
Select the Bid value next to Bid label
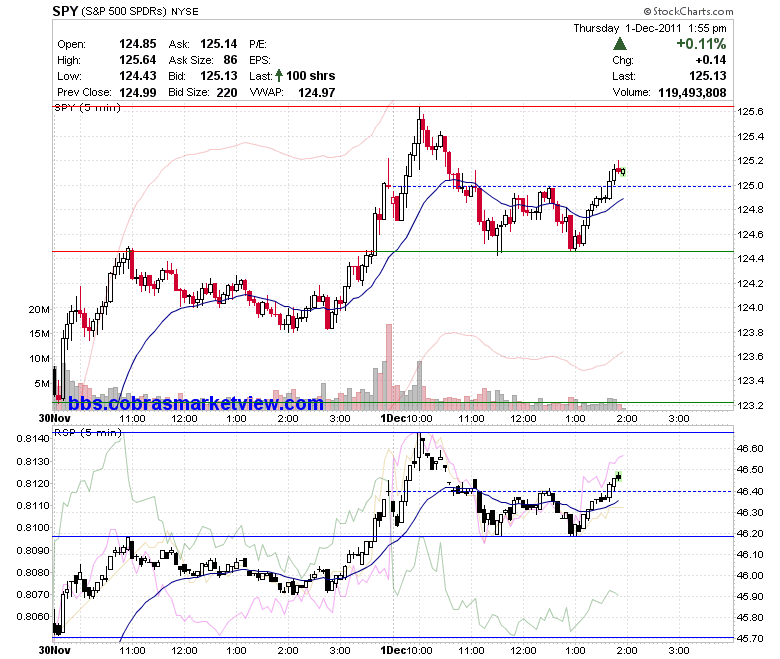click(x=218, y=76)
